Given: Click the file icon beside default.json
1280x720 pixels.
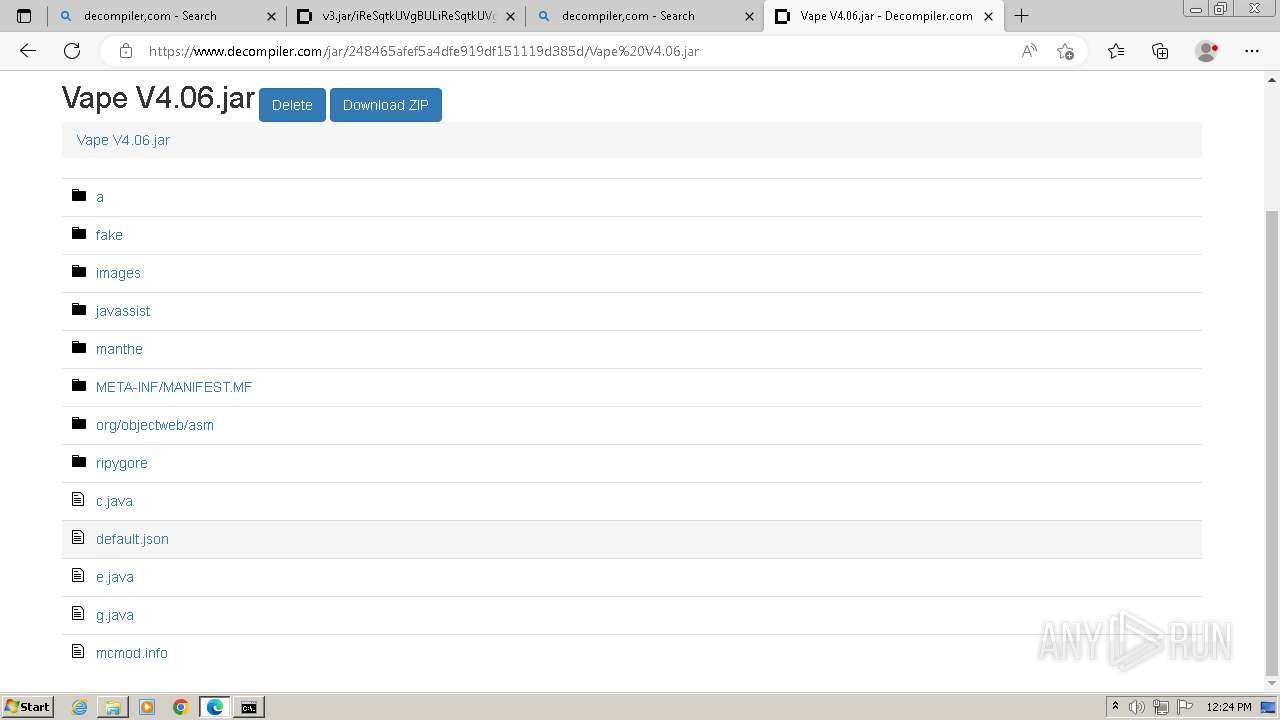Looking at the screenshot, I should pos(79,537).
